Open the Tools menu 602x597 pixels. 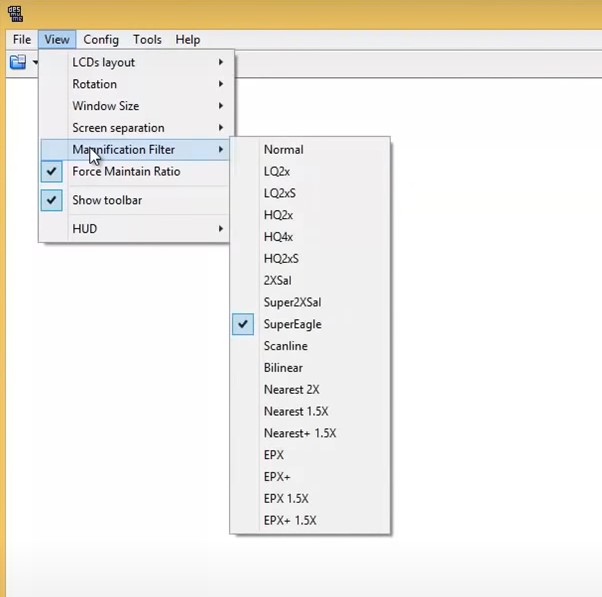click(x=147, y=40)
